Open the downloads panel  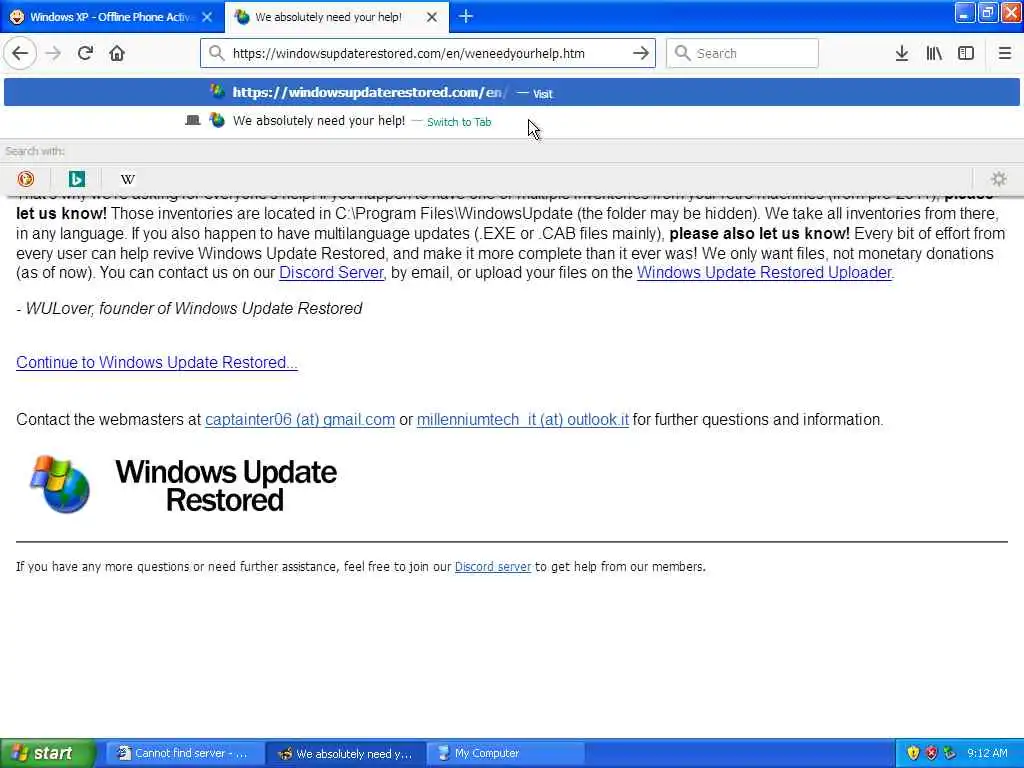pyautogui.click(x=902, y=53)
